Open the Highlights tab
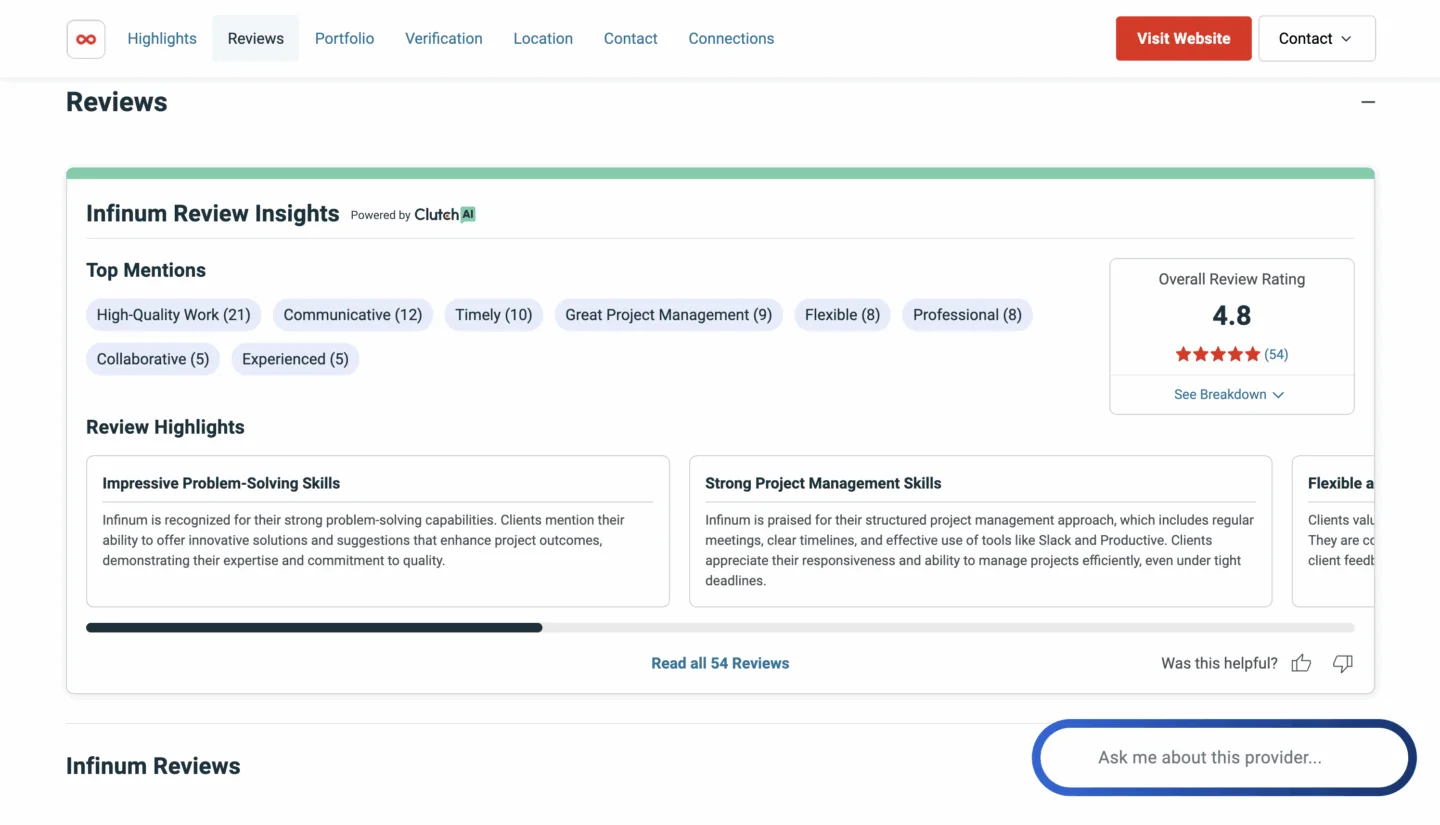 click(162, 38)
